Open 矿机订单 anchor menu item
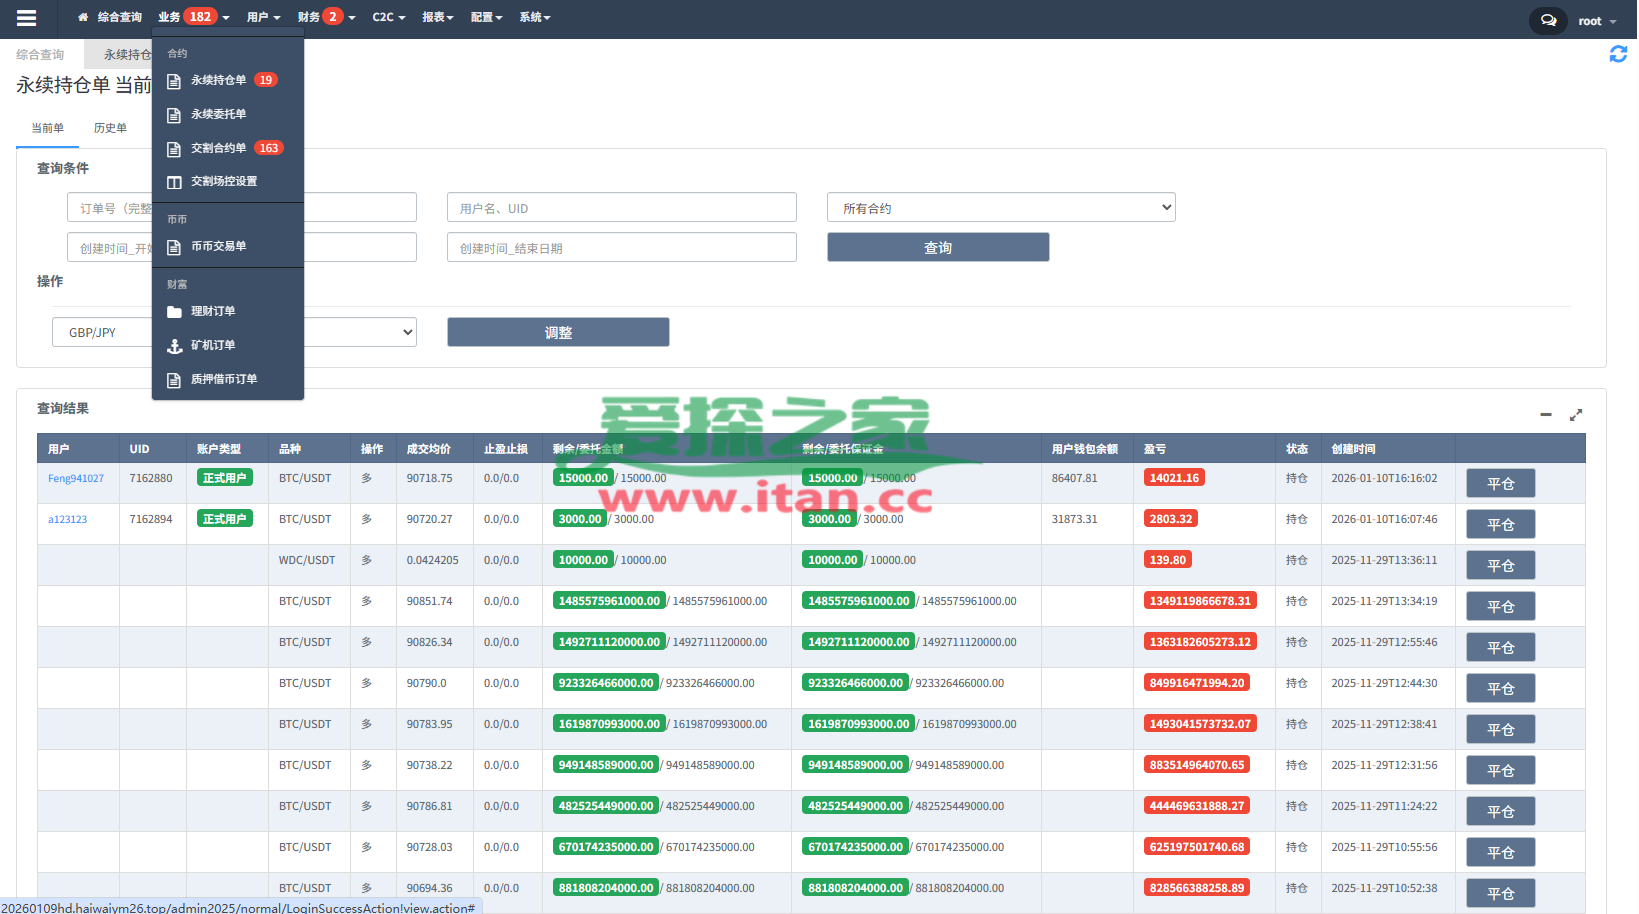This screenshot has height=914, width=1639. point(213,346)
